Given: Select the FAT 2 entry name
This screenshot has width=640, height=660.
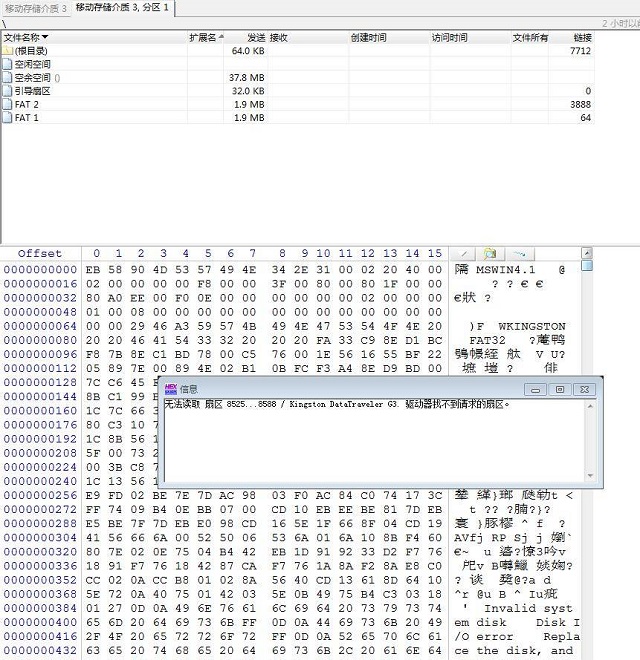Looking at the screenshot, I should point(27,104).
